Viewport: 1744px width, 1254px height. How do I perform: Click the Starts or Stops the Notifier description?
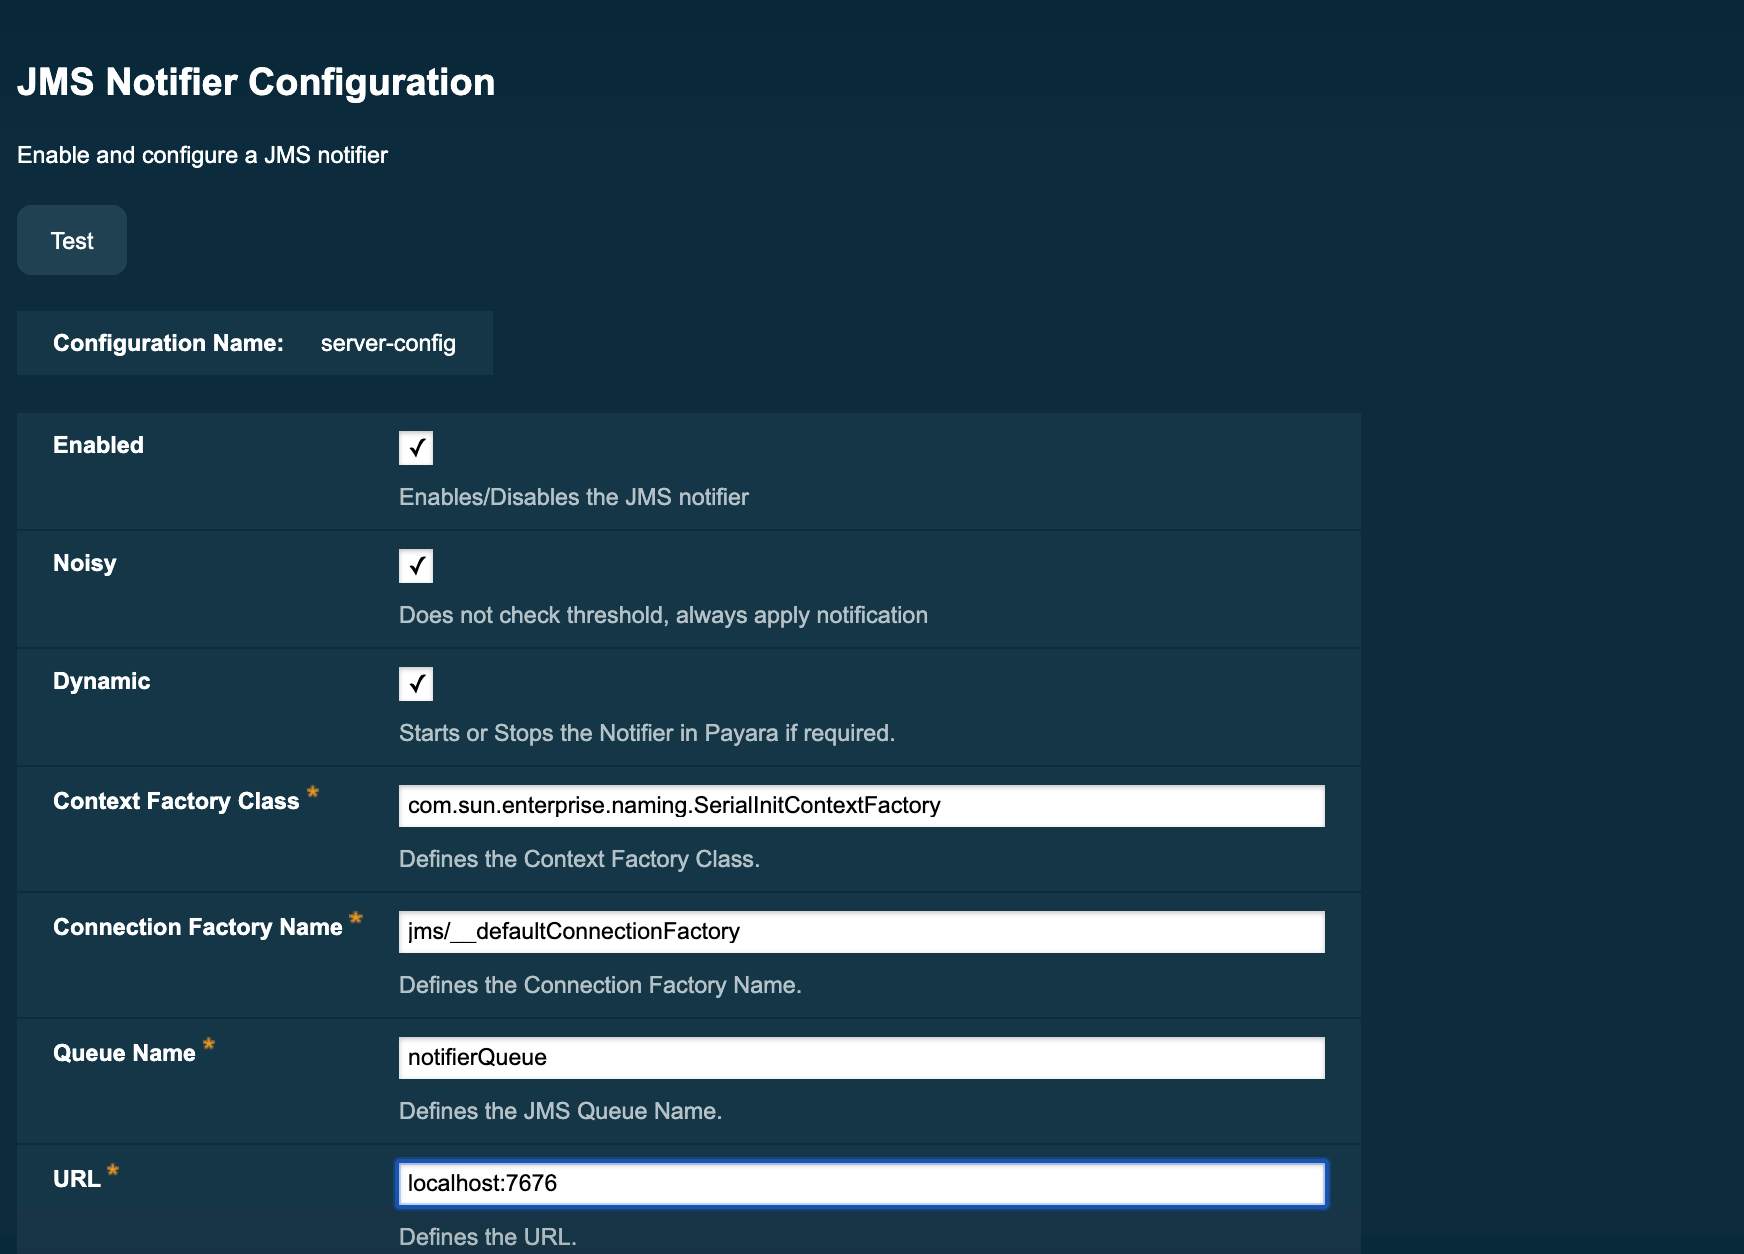(x=648, y=733)
